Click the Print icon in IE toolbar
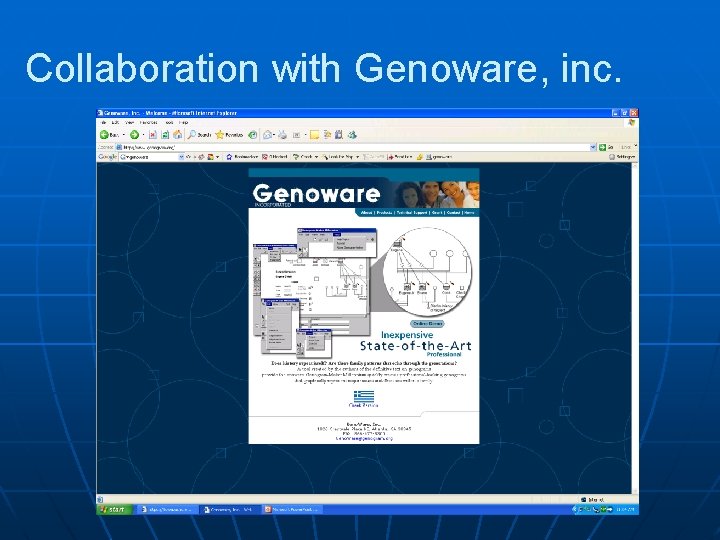 pos(282,135)
